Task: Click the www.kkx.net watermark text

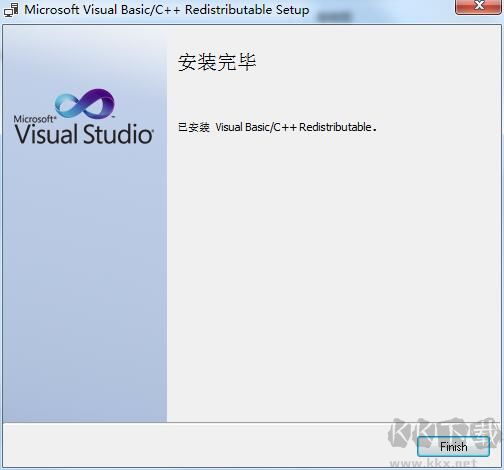Action: click(433, 463)
